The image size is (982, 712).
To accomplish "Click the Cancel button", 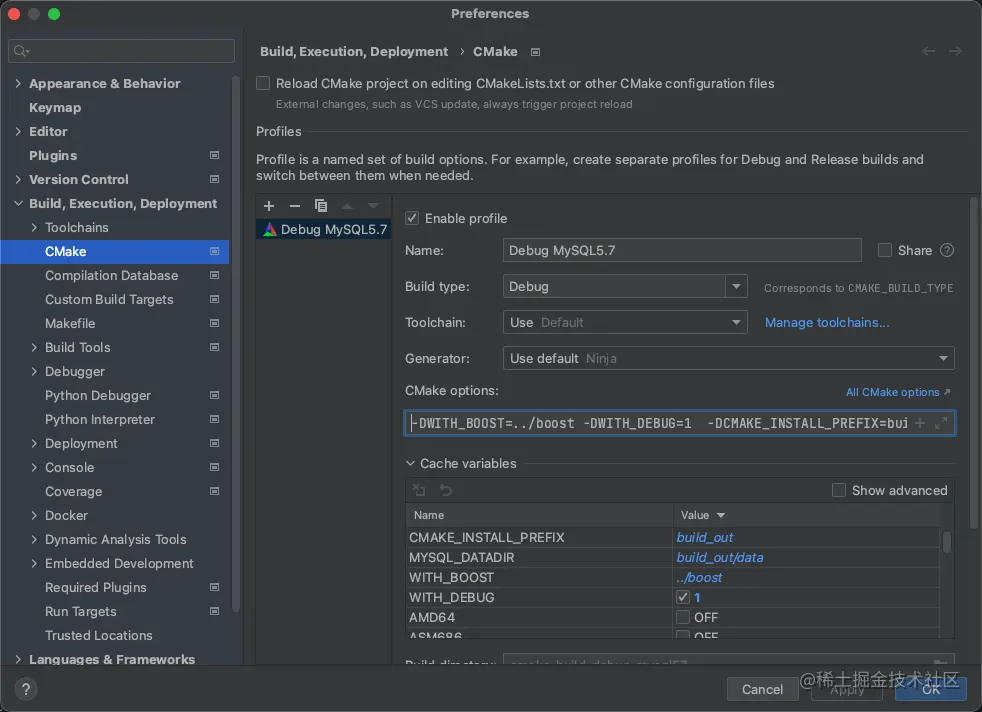I will click(762, 689).
